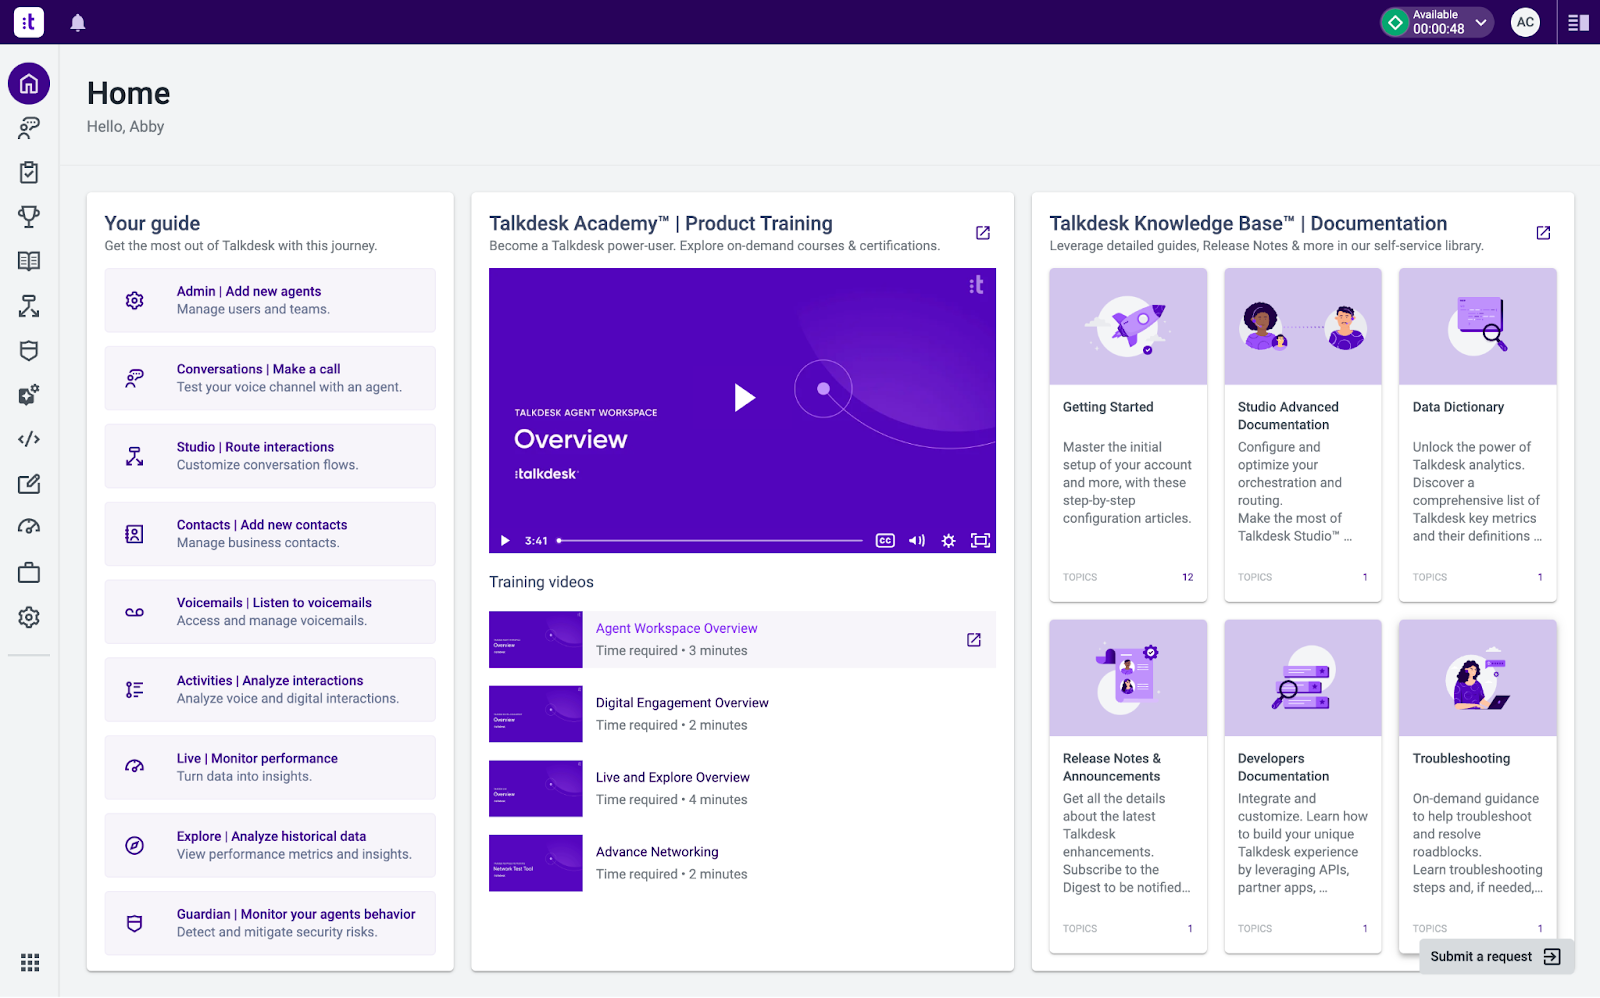
Task: Open Conversations in the sidebar
Action: tap(29, 128)
